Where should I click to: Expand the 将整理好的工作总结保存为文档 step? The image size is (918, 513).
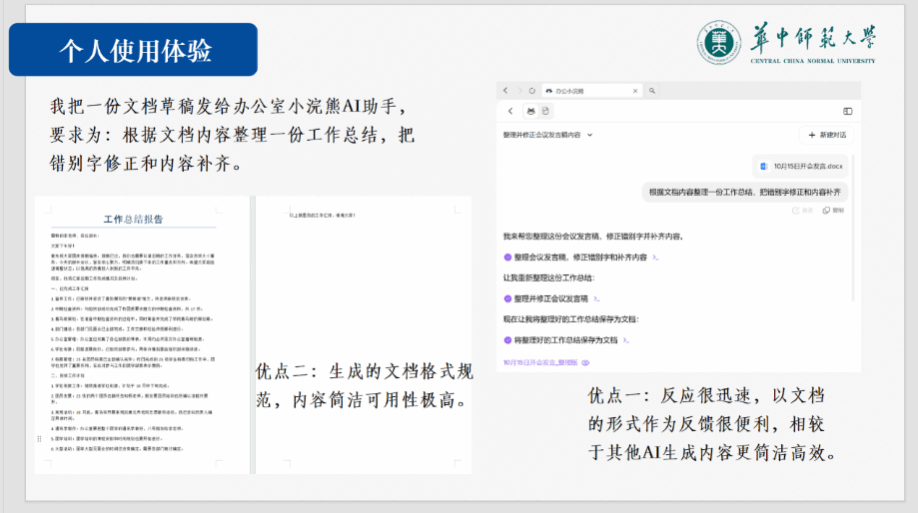627,339
